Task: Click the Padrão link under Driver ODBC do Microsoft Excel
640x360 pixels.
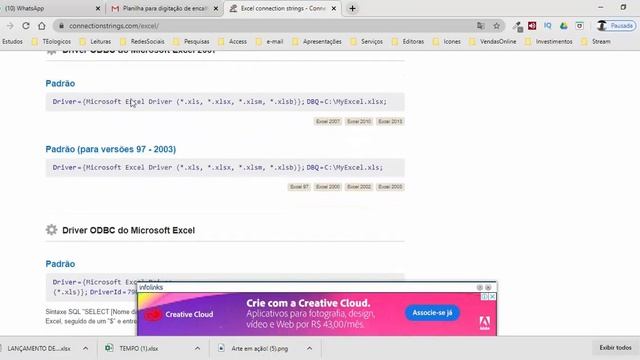Action: pyautogui.click(x=60, y=264)
